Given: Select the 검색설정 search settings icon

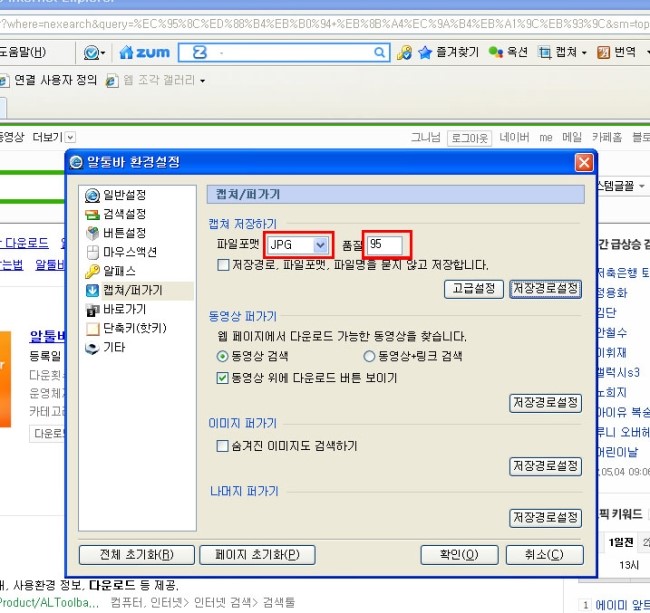Looking at the screenshot, I should pos(93,215).
